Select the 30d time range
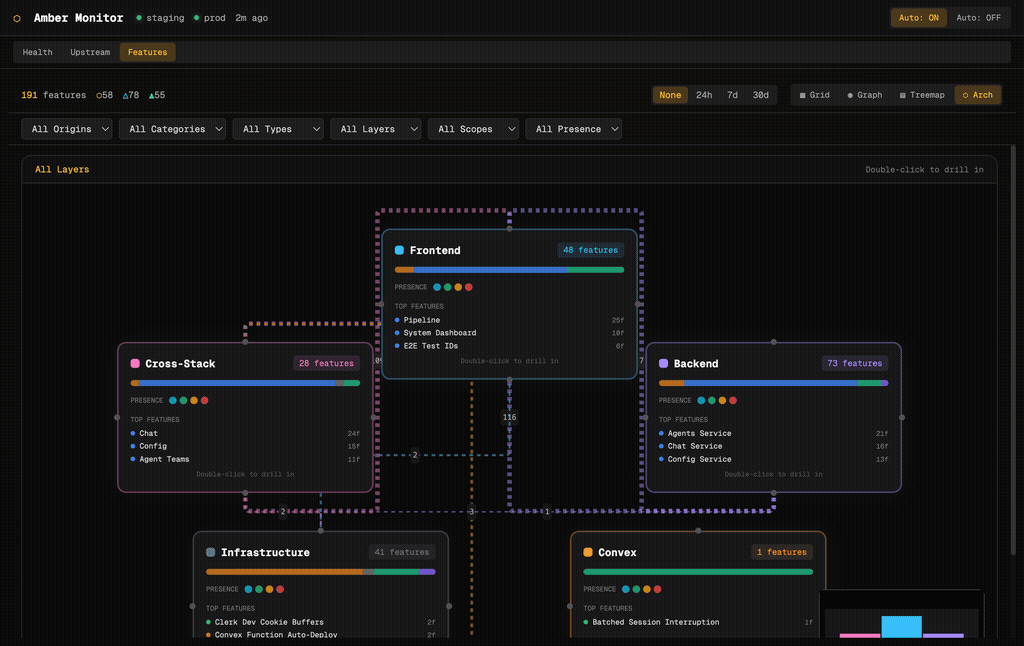 click(761, 95)
